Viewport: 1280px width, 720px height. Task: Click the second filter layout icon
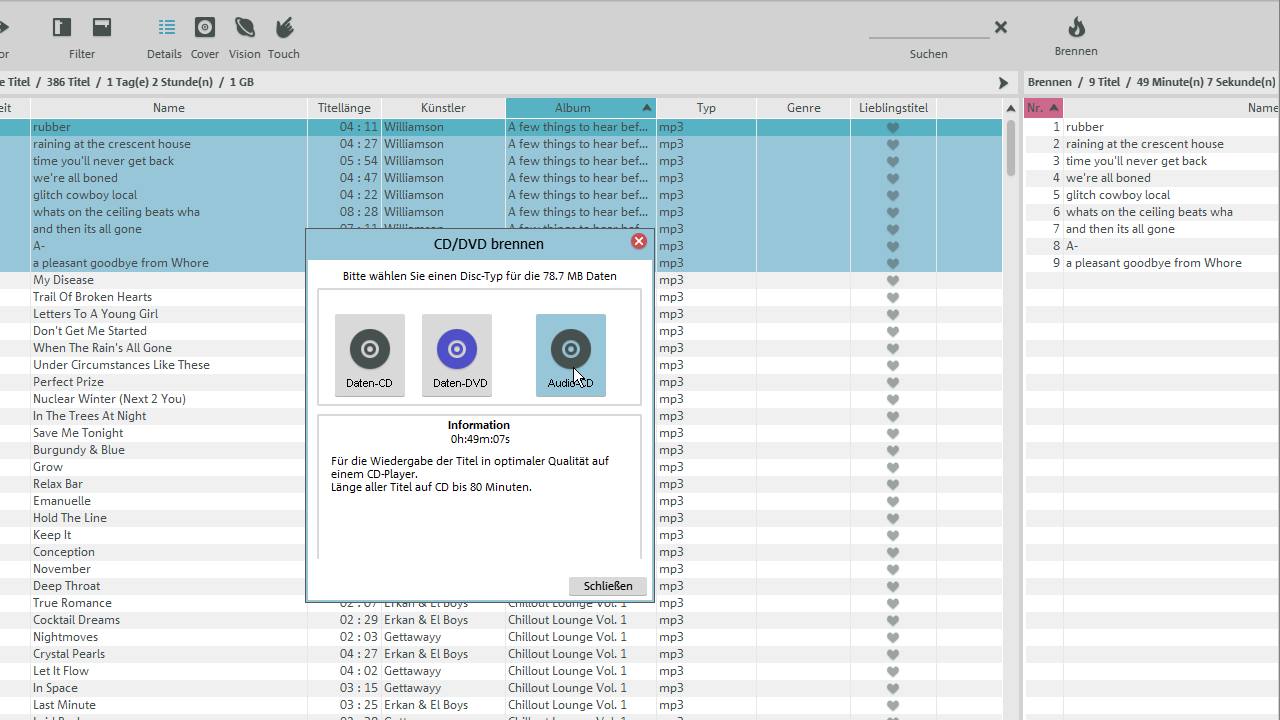tap(102, 27)
